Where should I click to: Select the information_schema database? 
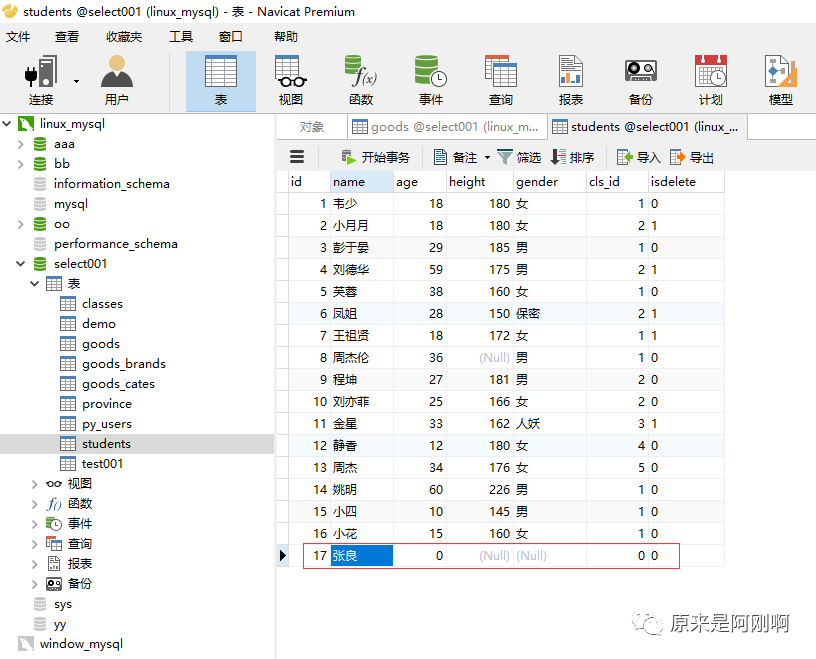(111, 184)
